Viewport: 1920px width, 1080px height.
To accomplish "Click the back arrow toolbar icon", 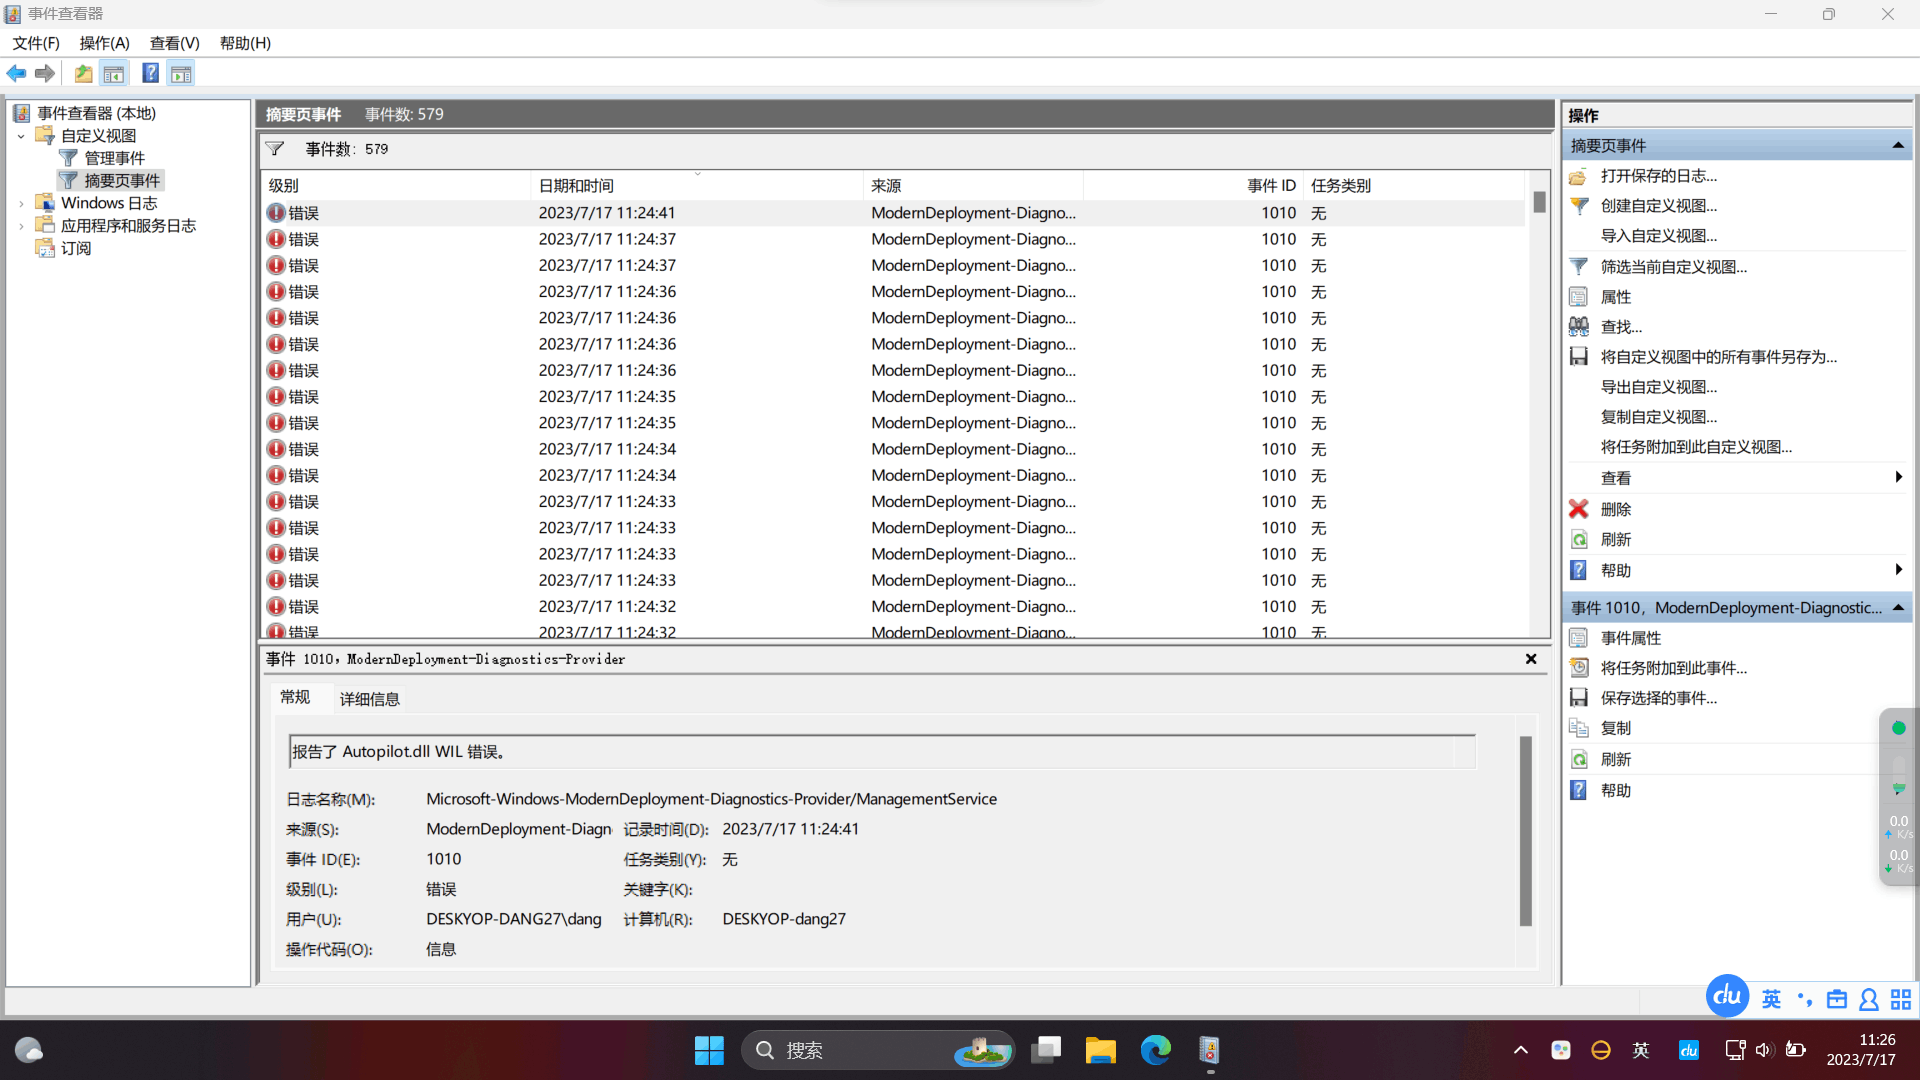I will (16, 73).
